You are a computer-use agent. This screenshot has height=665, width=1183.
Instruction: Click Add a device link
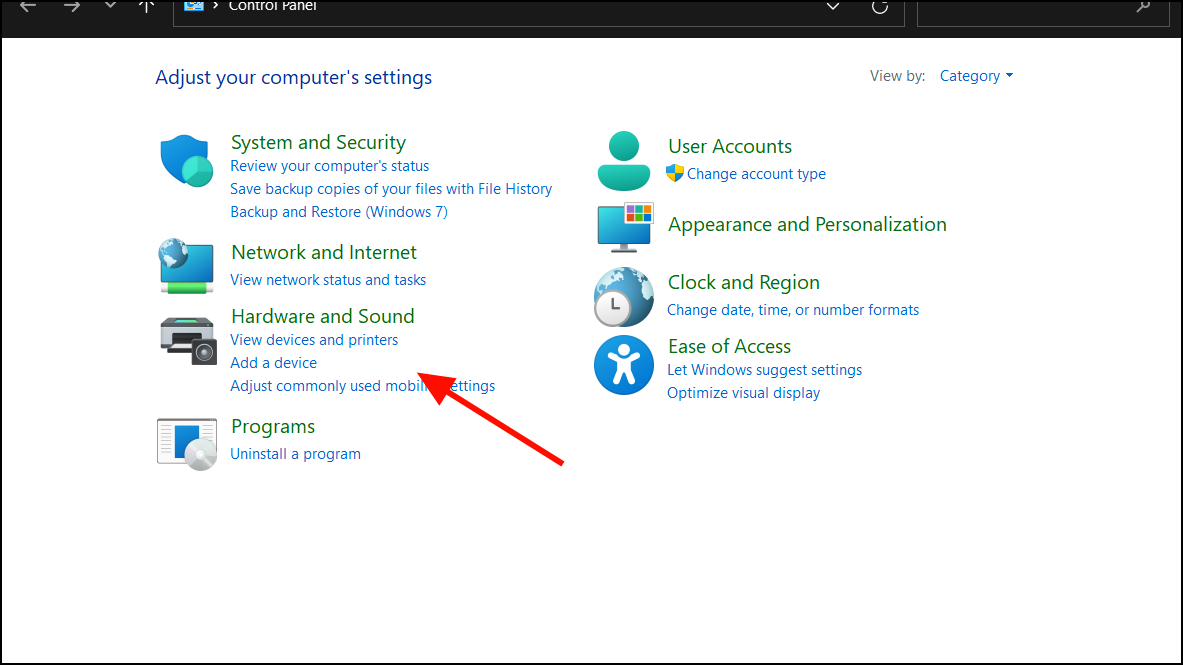tap(273, 363)
